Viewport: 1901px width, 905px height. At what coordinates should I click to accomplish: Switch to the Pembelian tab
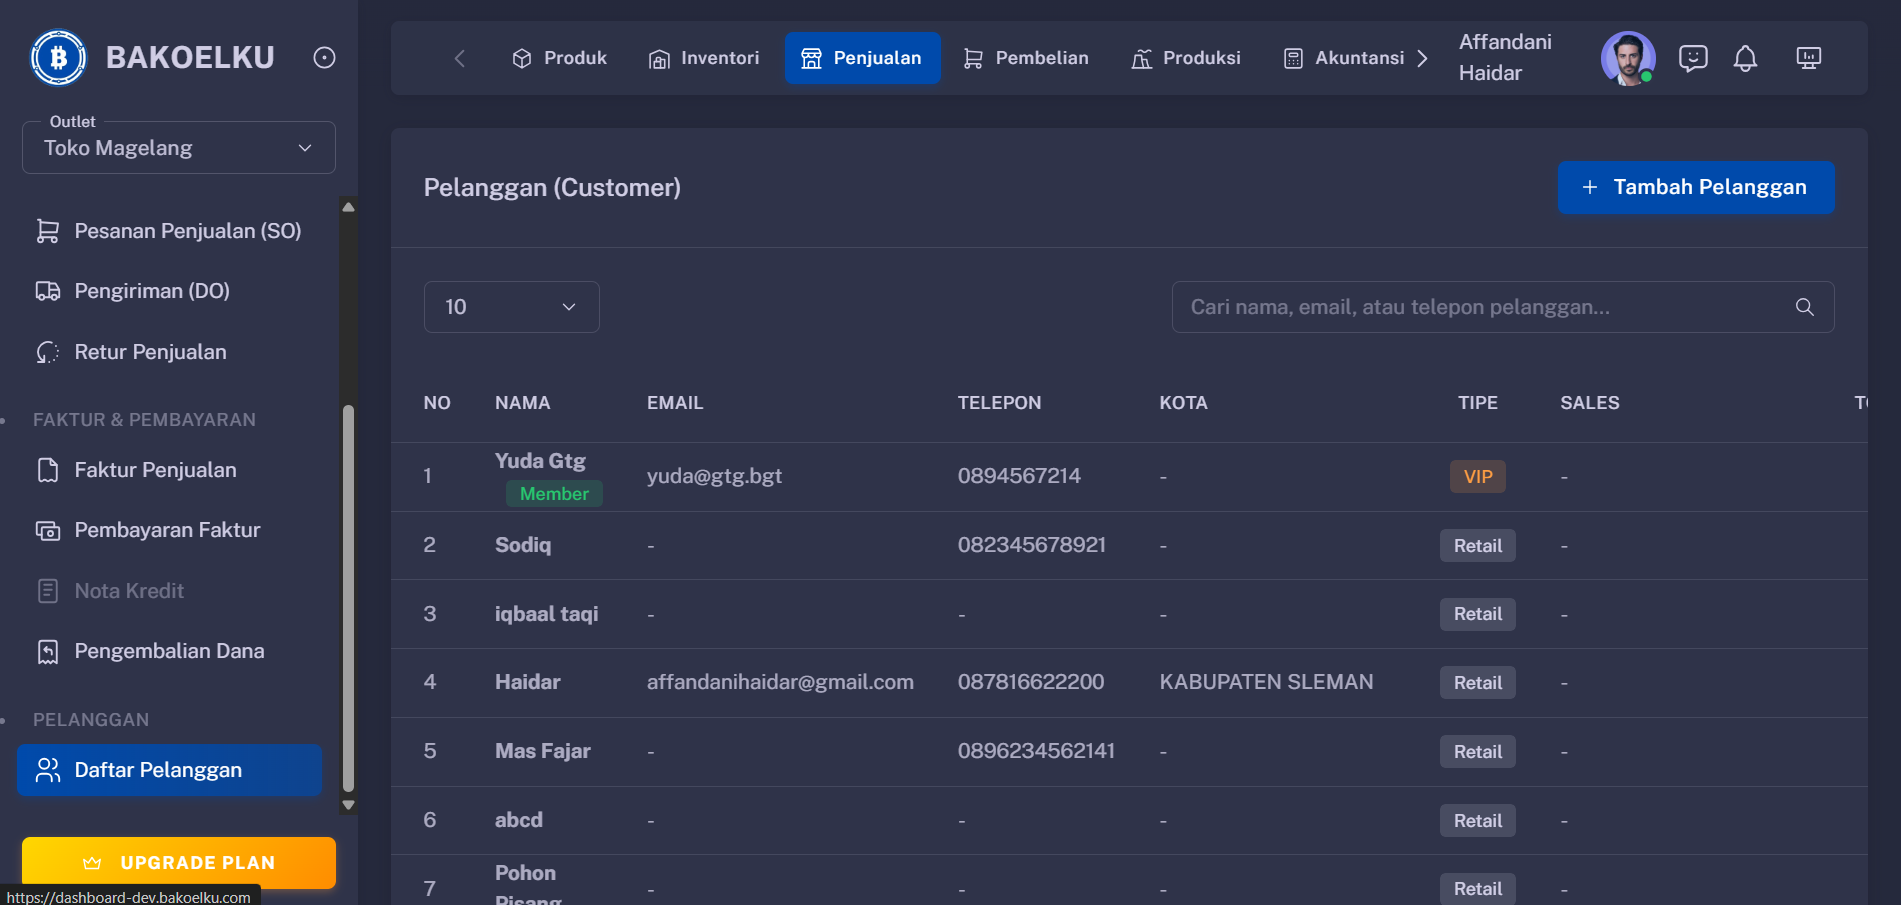[1024, 58]
